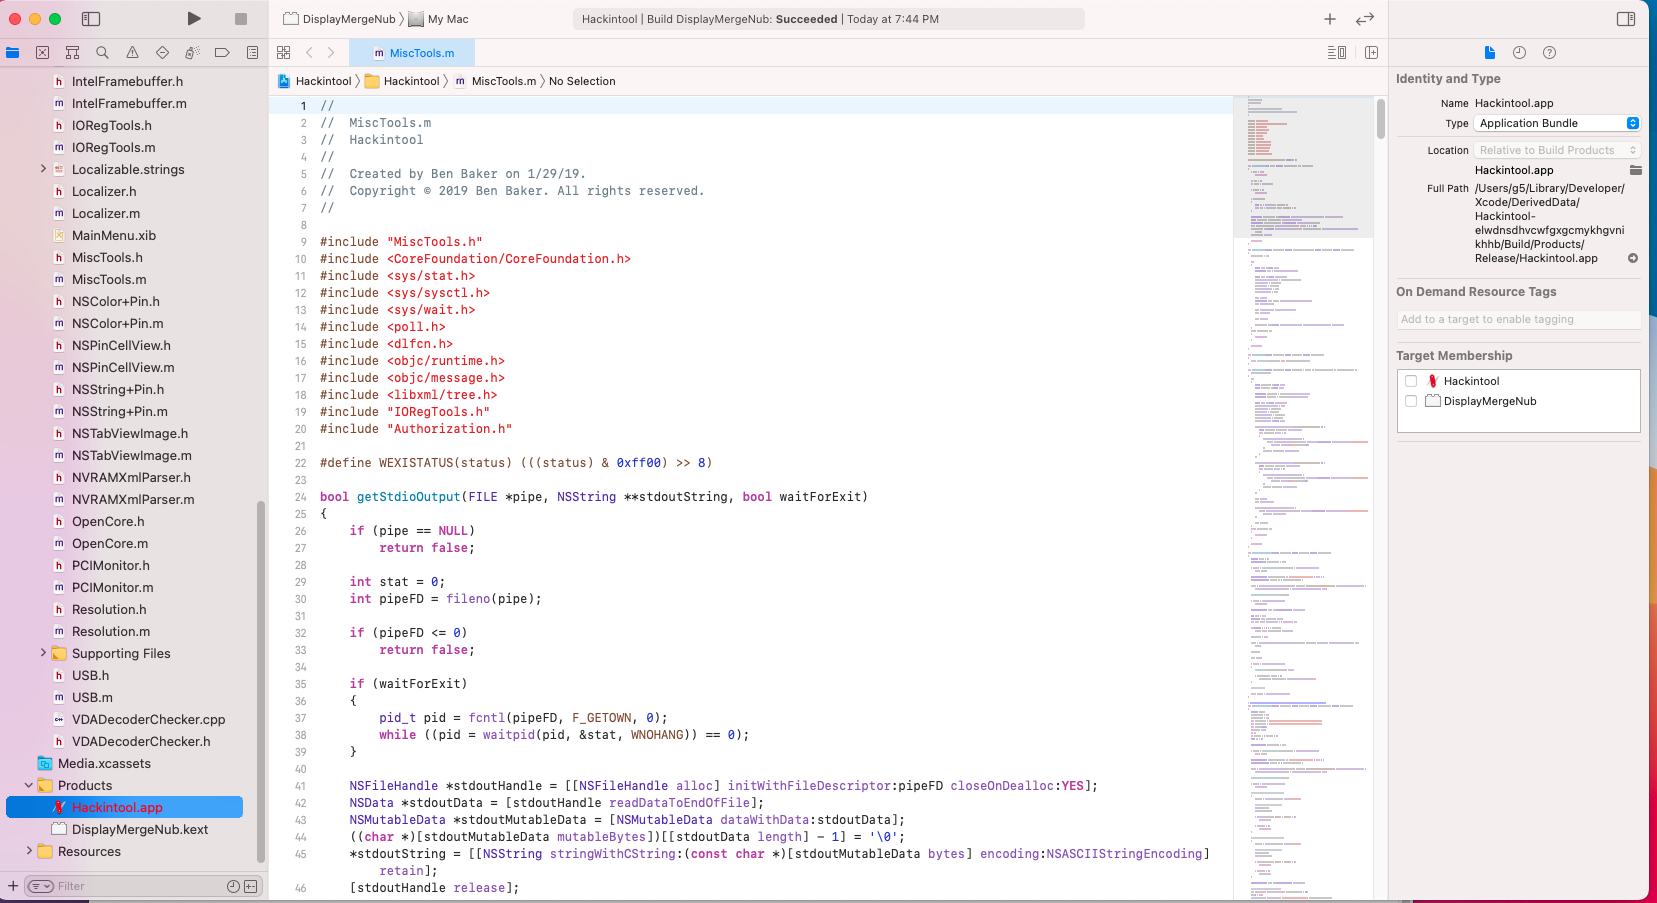Click the Run button in the toolbar
Image resolution: width=1657 pixels, height=903 pixels.
pyautogui.click(x=193, y=18)
